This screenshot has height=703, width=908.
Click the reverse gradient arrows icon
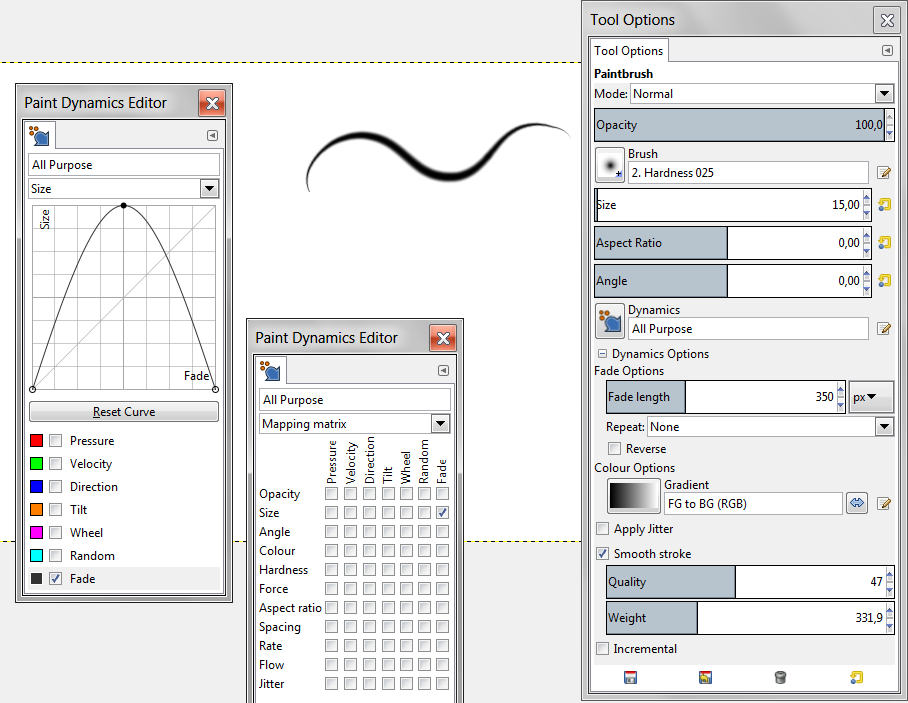coord(857,503)
